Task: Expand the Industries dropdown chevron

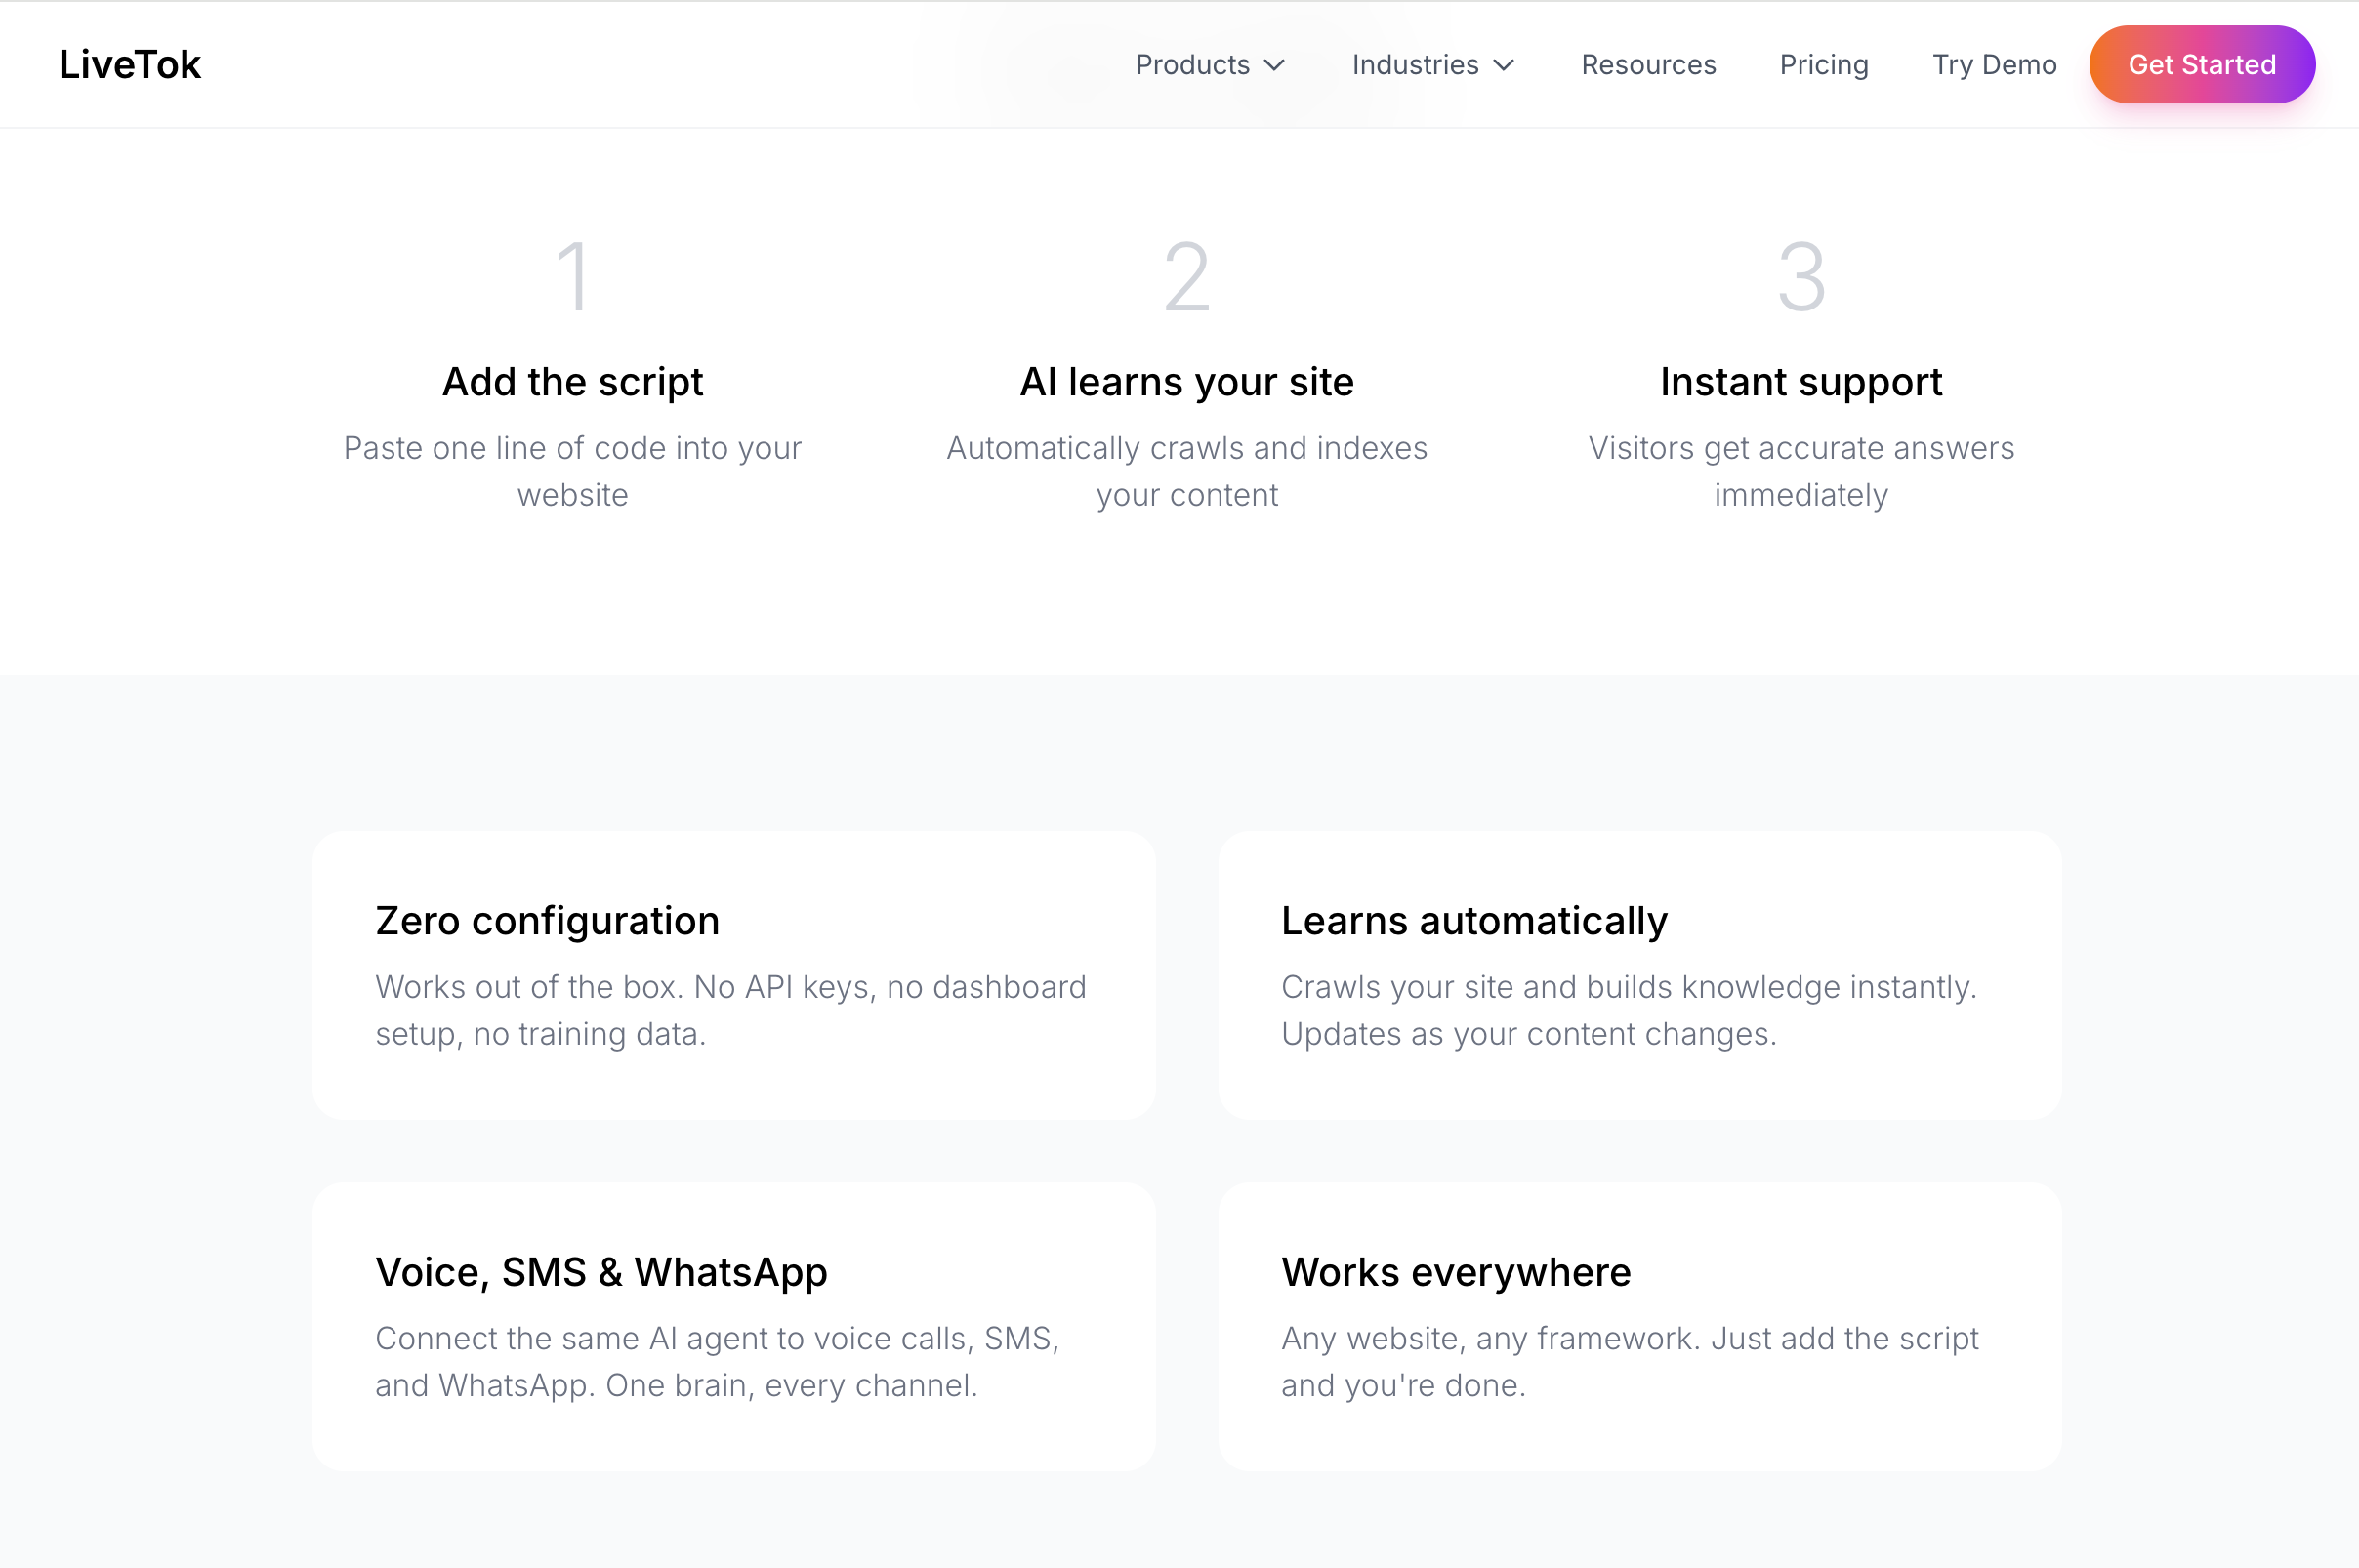Action: point(1503,66)
